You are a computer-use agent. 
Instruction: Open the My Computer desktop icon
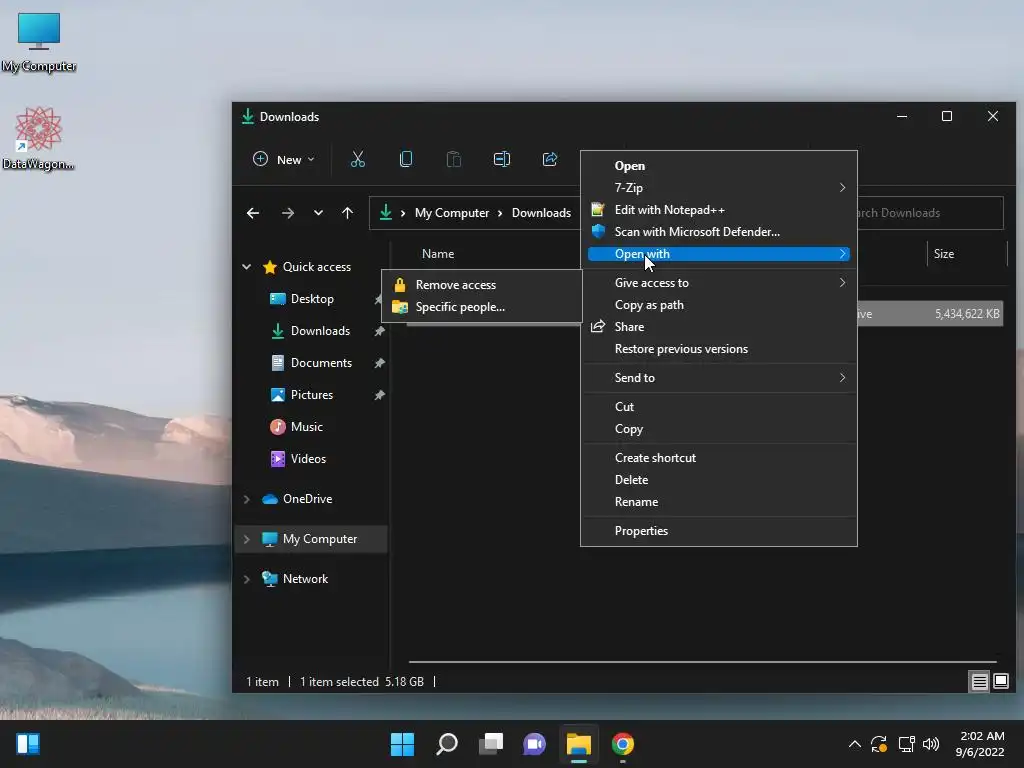[39, 42]
